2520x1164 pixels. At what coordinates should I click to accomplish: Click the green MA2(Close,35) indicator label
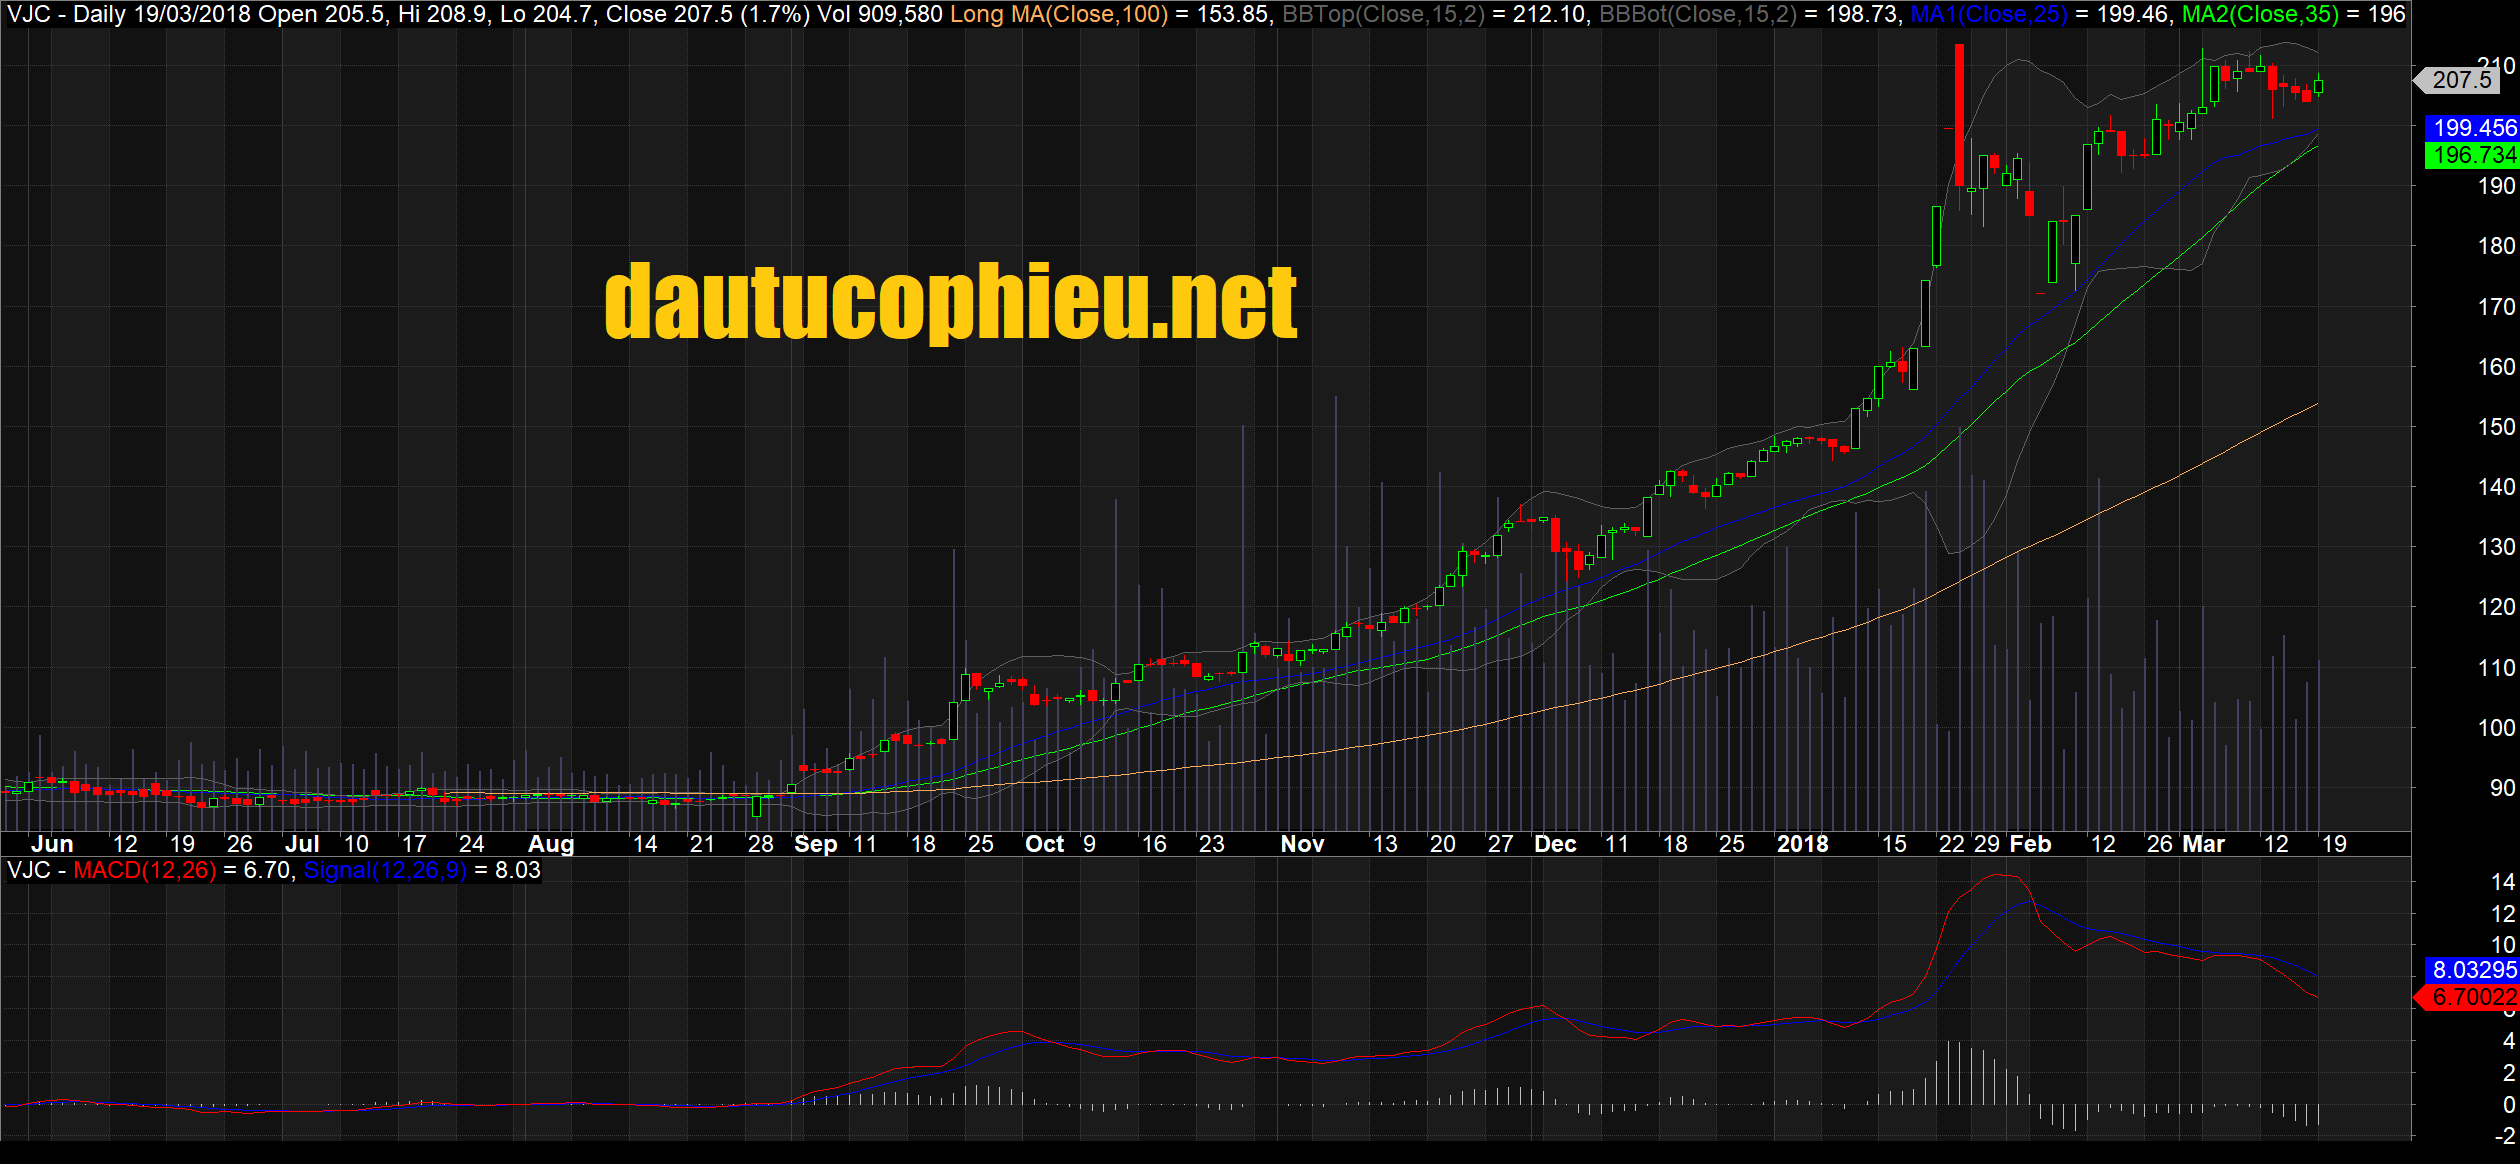tap(2259, 14)
